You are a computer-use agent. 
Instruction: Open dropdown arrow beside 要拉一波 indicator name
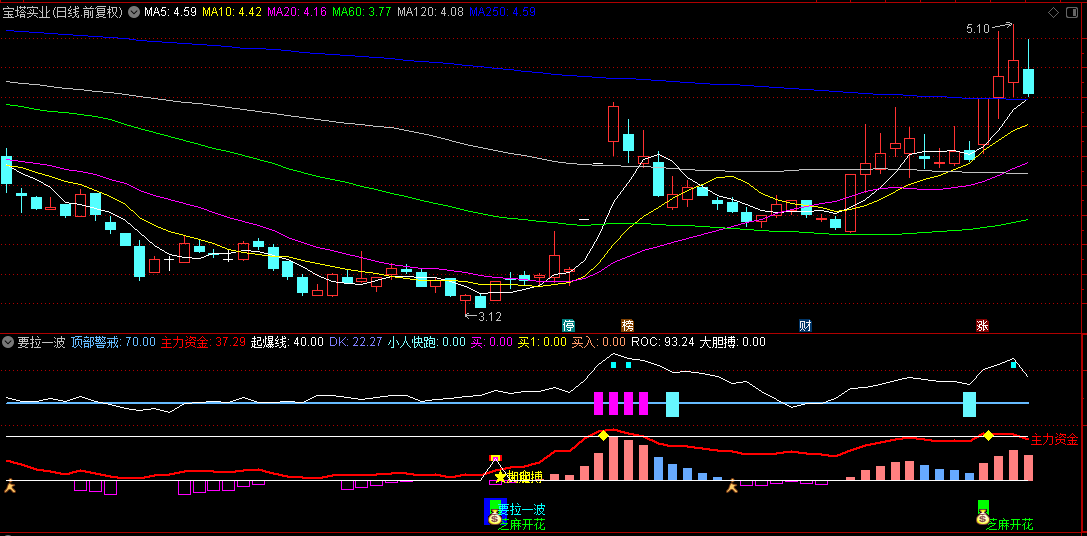(x=8, y=342)
